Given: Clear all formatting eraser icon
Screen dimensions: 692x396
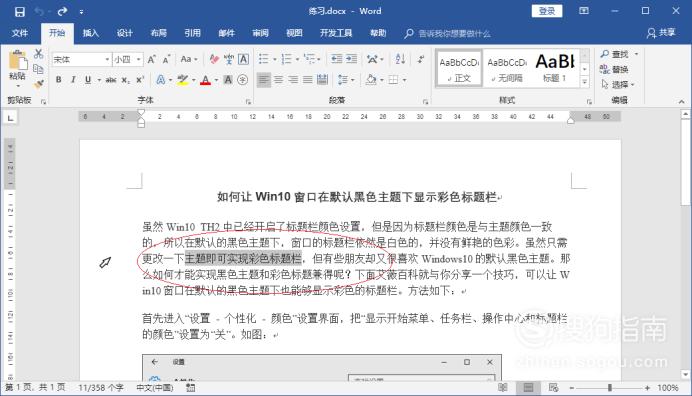Looking at the screenshot, I should pyautogui.click(x=214, y=59).
